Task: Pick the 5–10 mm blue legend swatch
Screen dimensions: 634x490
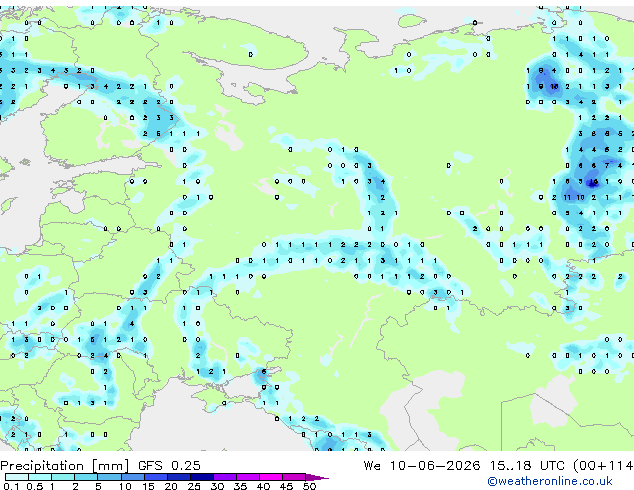Action: tap(109, 477)
